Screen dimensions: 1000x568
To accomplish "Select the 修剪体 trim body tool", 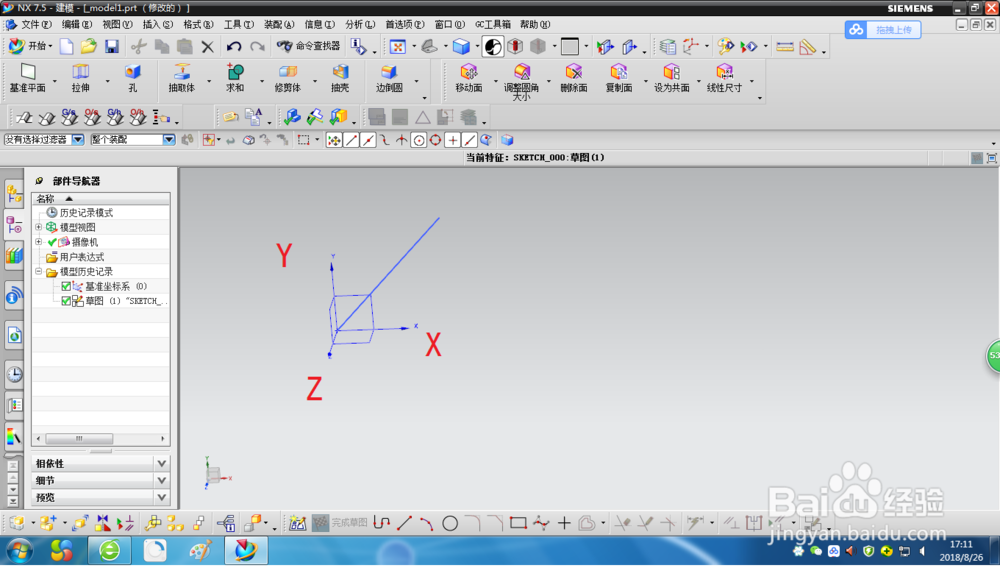I will point(288,78).
